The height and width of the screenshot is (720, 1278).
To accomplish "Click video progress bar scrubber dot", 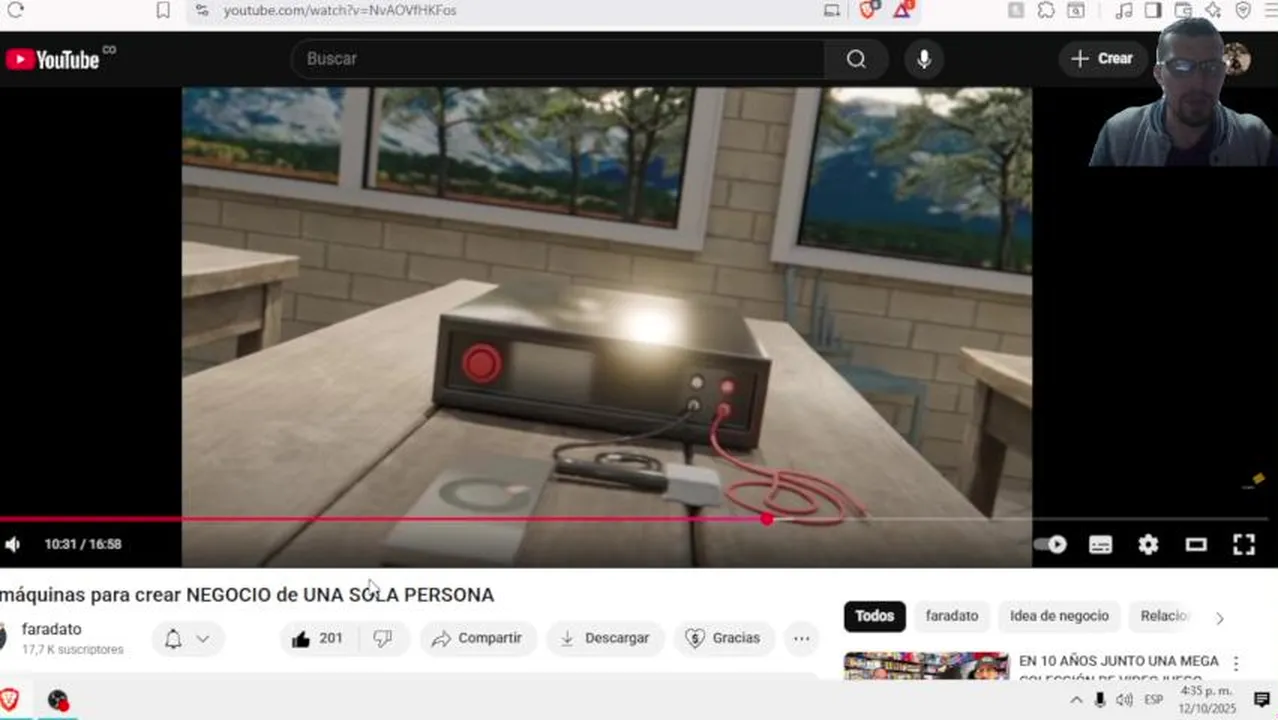I will (767, 519).
